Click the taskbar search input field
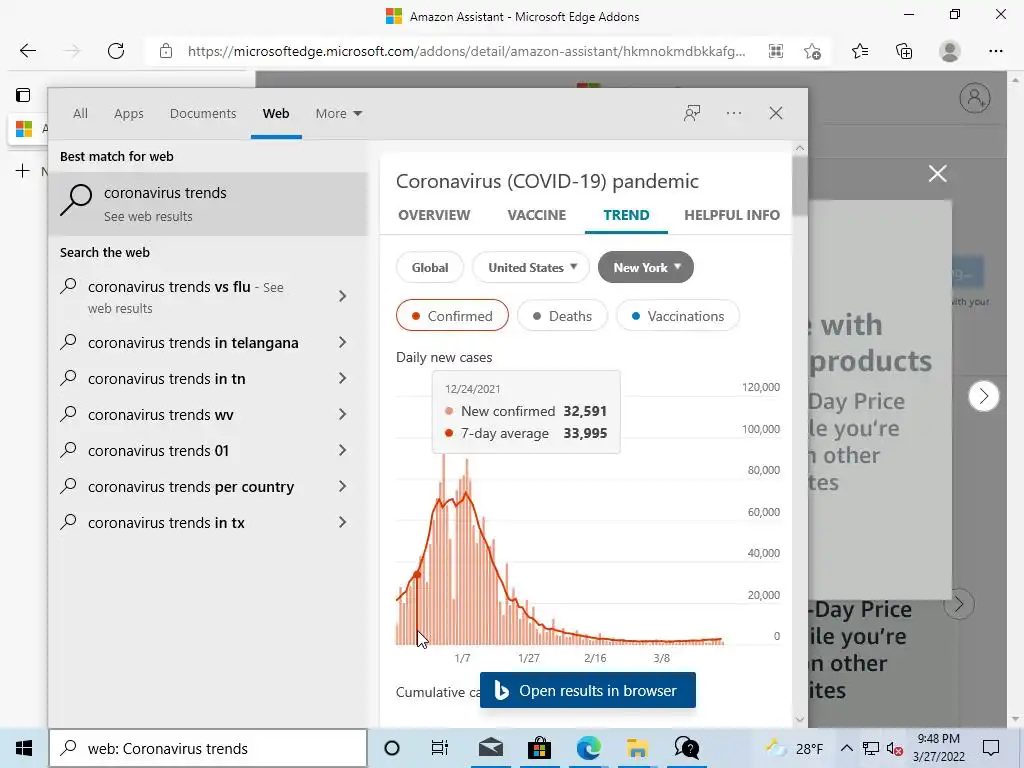Image resolution: width=1024 pixels, height=768 pixels. pyautogui.click(x=220, y=748)
